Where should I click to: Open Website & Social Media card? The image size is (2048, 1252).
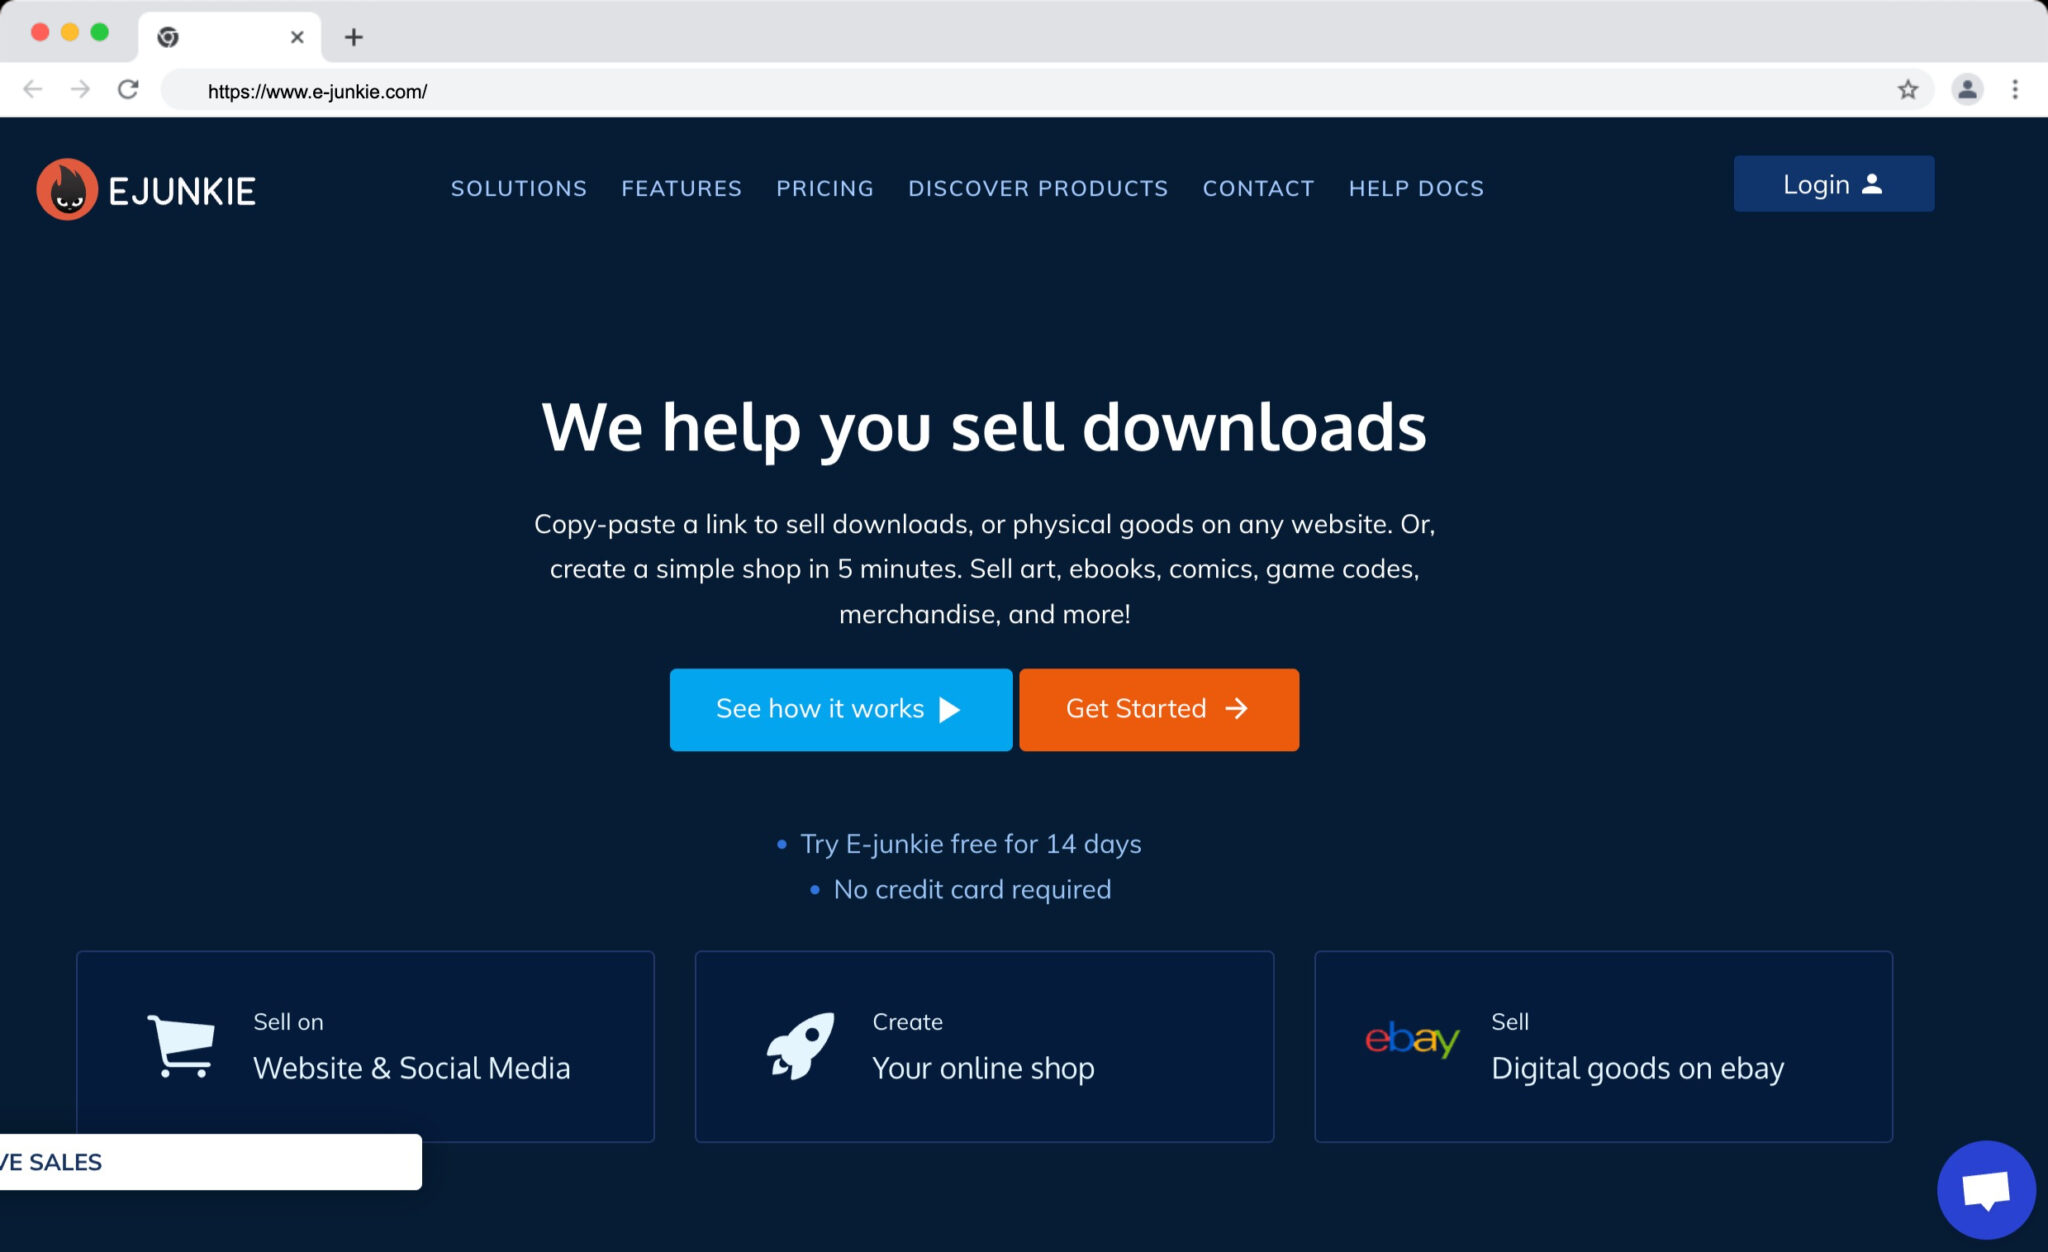[x=365, y=1046]
